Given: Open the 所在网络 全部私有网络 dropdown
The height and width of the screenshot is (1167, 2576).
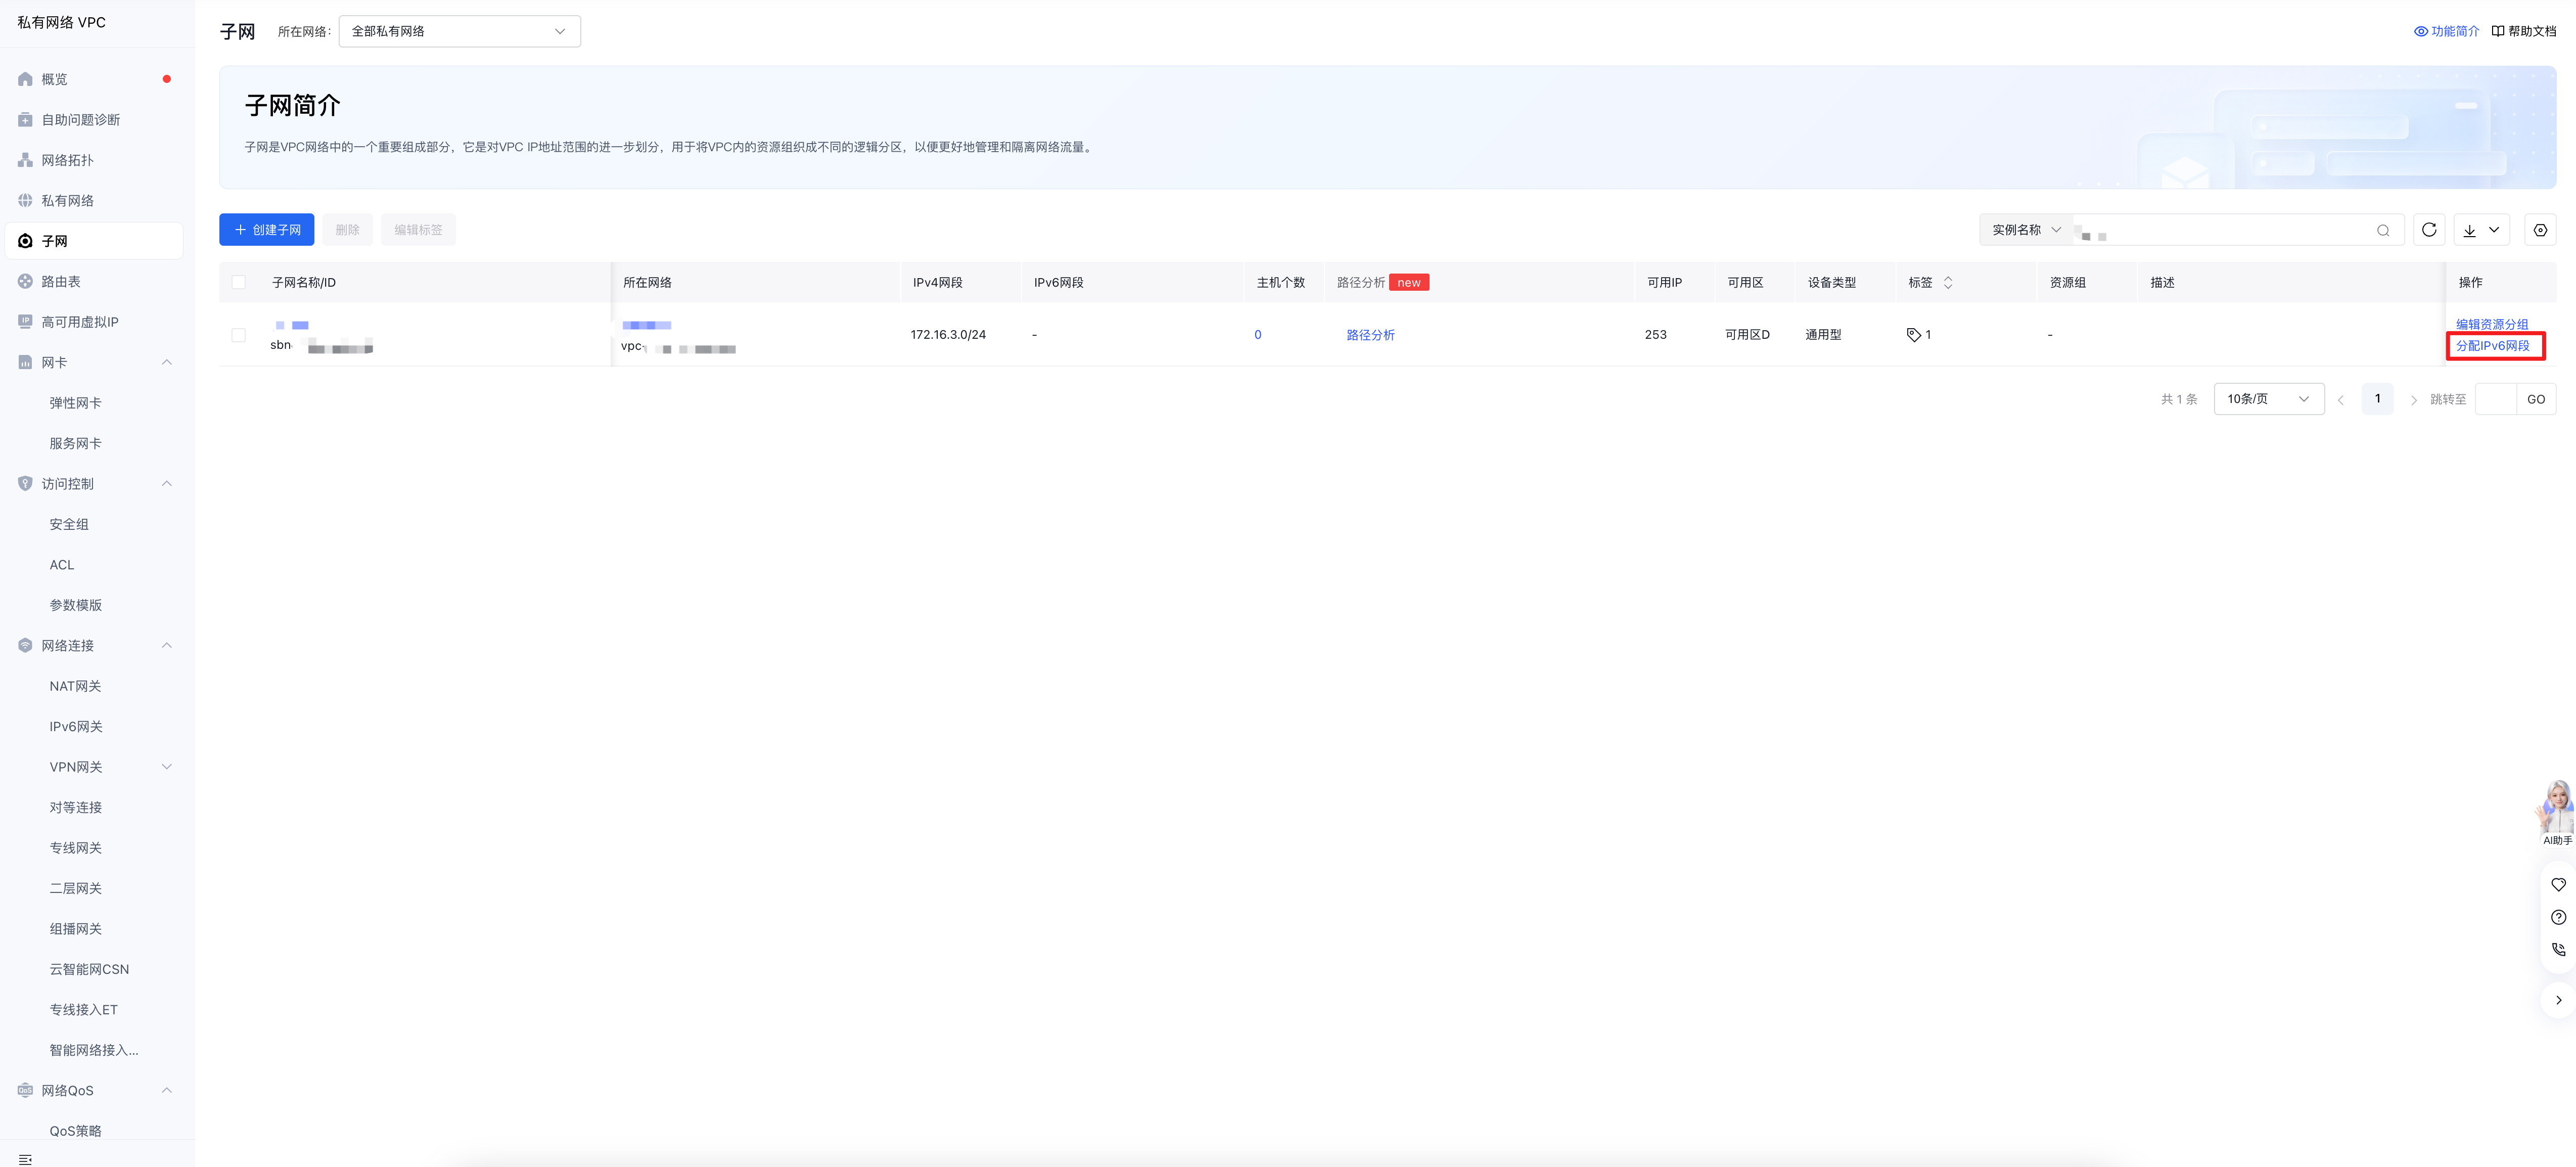Looking at the screenshot, I should coord(460,31).
